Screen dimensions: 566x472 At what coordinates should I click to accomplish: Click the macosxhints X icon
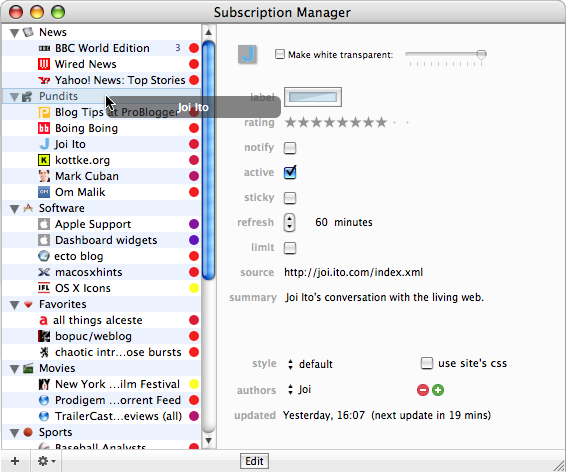44,272
